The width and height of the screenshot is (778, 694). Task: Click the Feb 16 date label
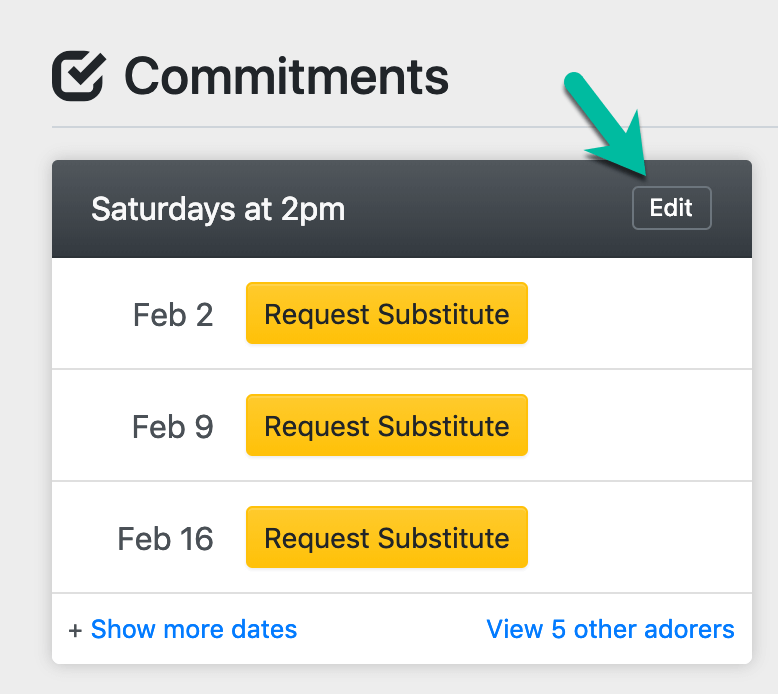click(166, 539)
